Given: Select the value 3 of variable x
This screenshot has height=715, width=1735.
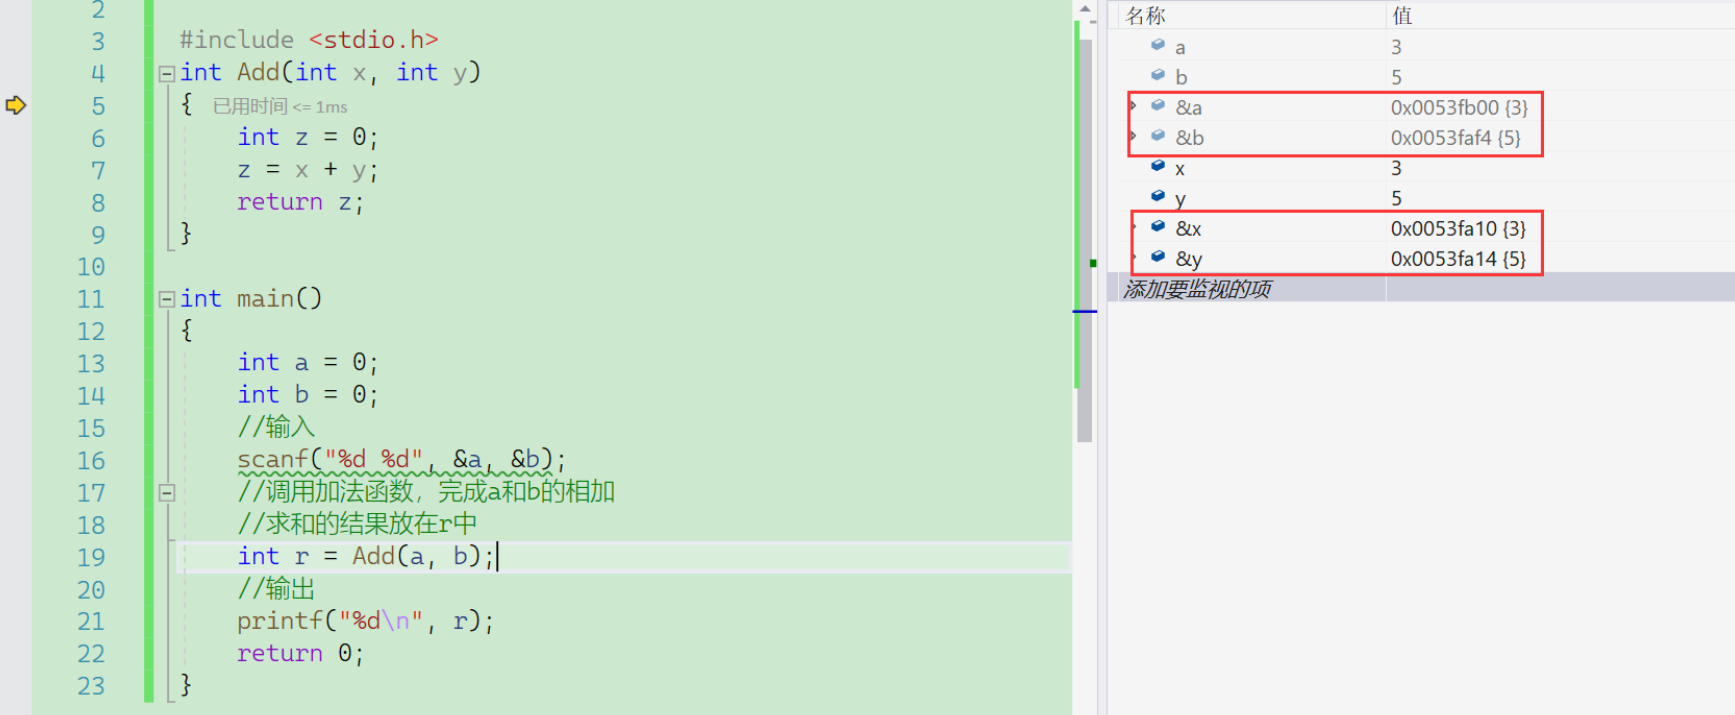Looking at the screenshot, I should click(x=1396, y=168).
